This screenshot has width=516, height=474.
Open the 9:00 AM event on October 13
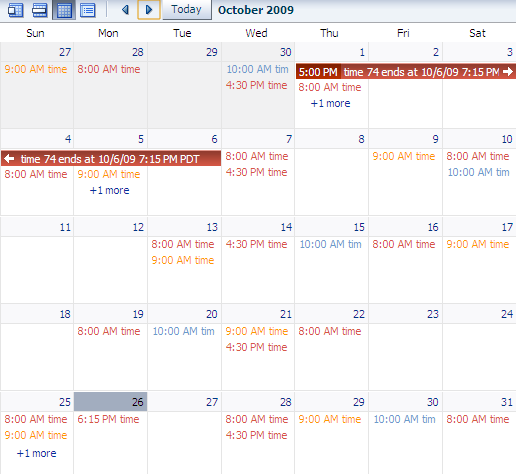click(x=183, y=260)
